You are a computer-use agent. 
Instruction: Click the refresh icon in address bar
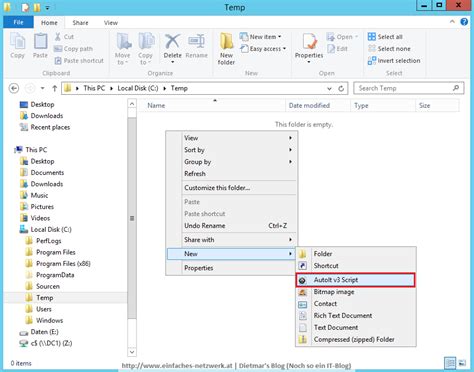(341, 88)
